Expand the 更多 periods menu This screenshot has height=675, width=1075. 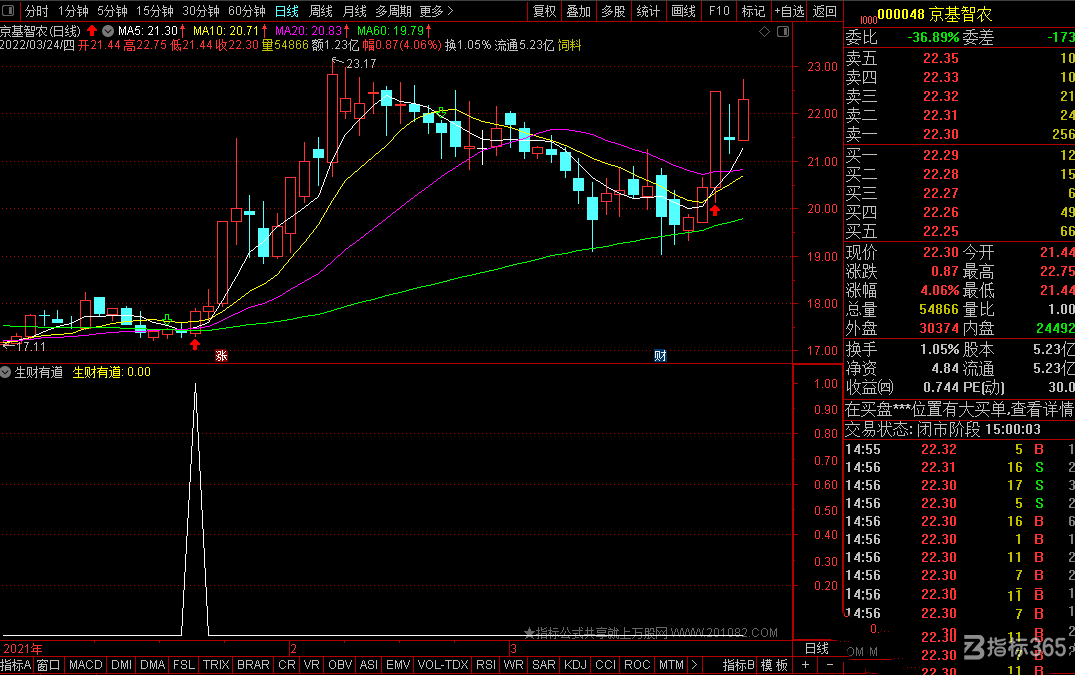point(437,11)
